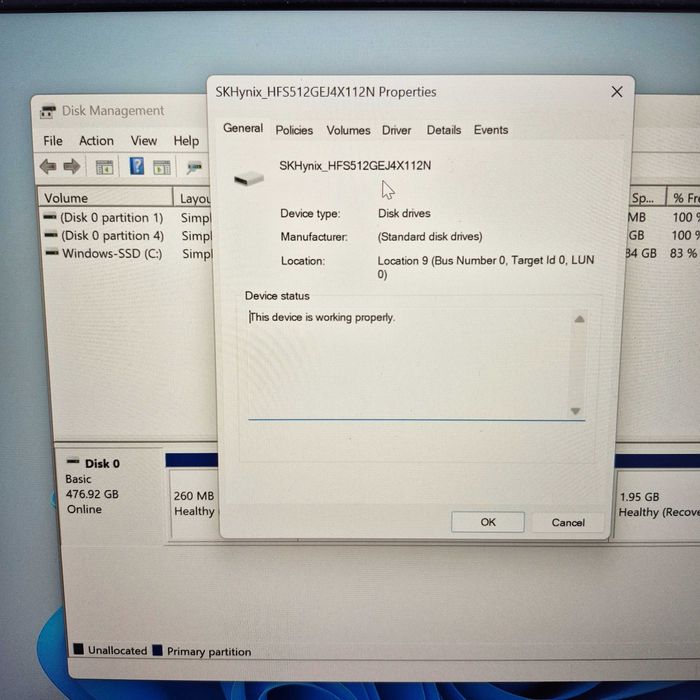The height and width of the screenshot is (700, 700).
Task: Sort by the Sp... column header
Action: [647, 198]
